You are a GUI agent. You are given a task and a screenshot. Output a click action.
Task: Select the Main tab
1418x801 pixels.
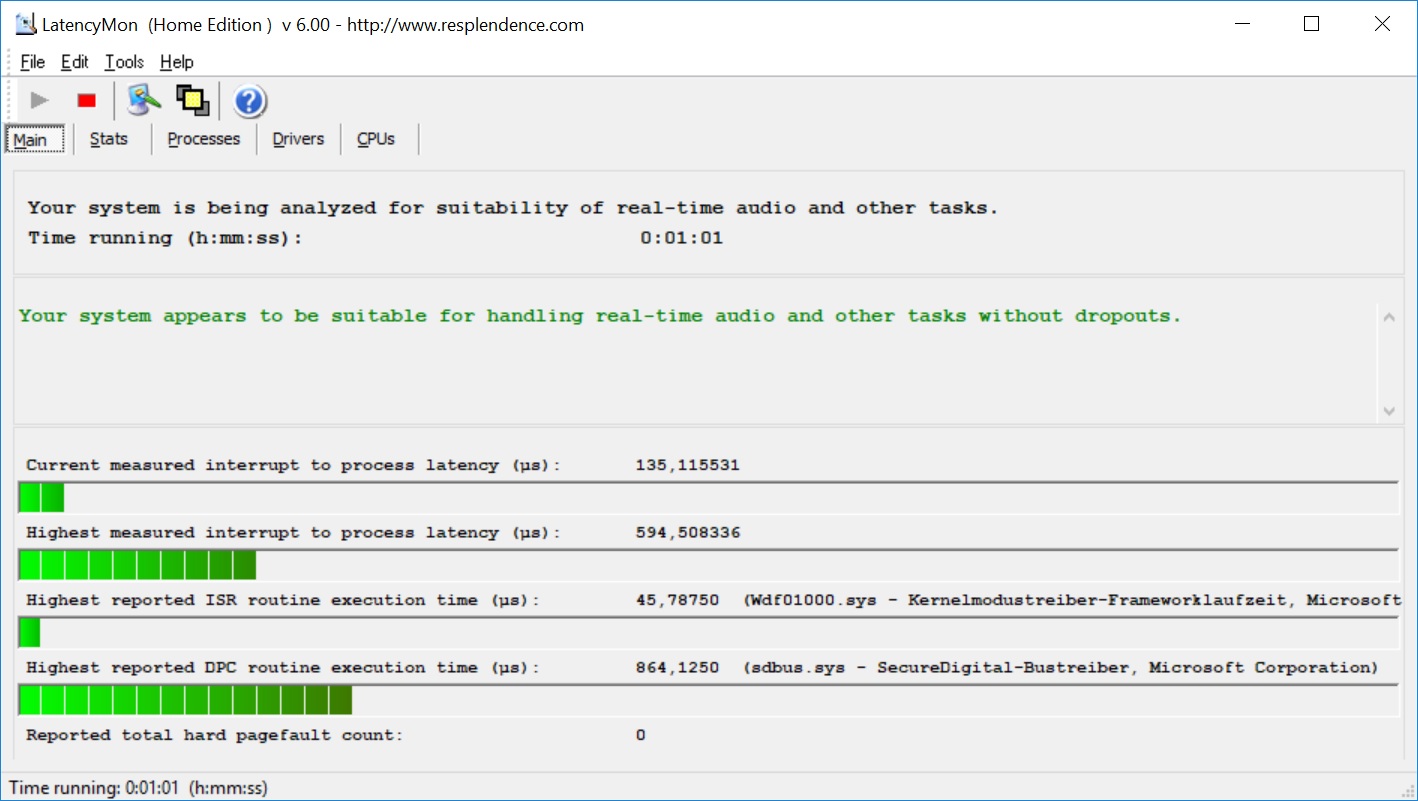coord(34,139)
